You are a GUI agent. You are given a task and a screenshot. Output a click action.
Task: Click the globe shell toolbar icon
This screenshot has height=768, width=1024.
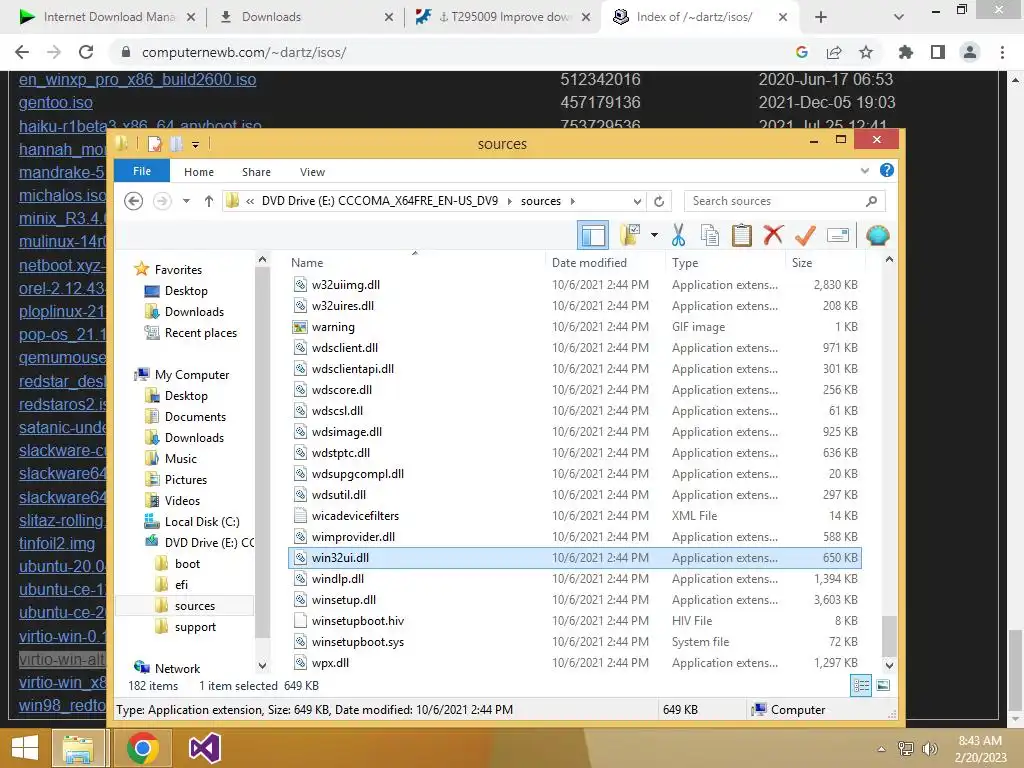(x=878, y=235)
